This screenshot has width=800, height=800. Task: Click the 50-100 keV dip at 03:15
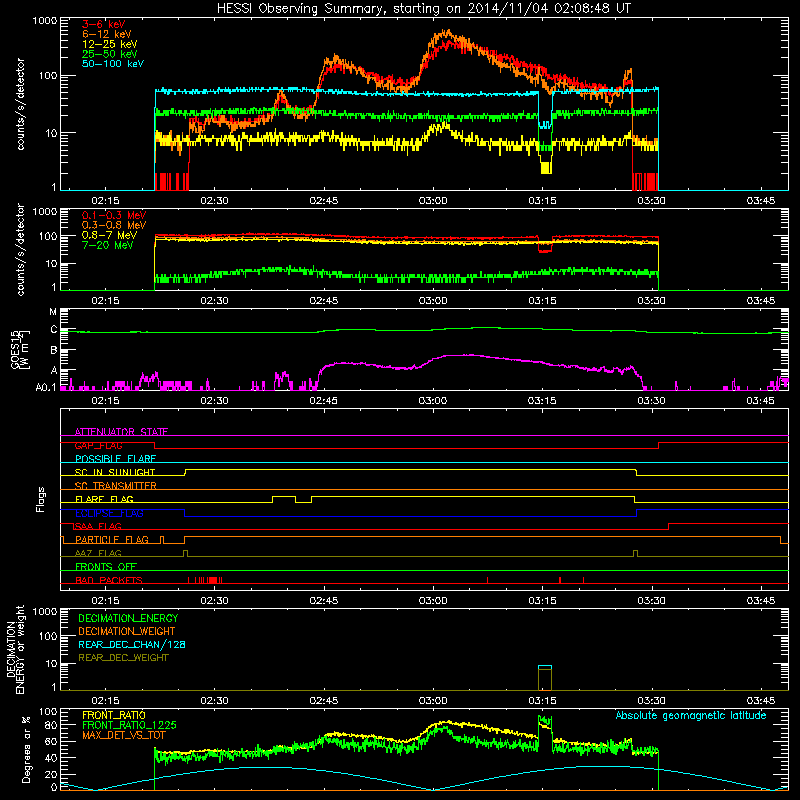pos(545,124)
